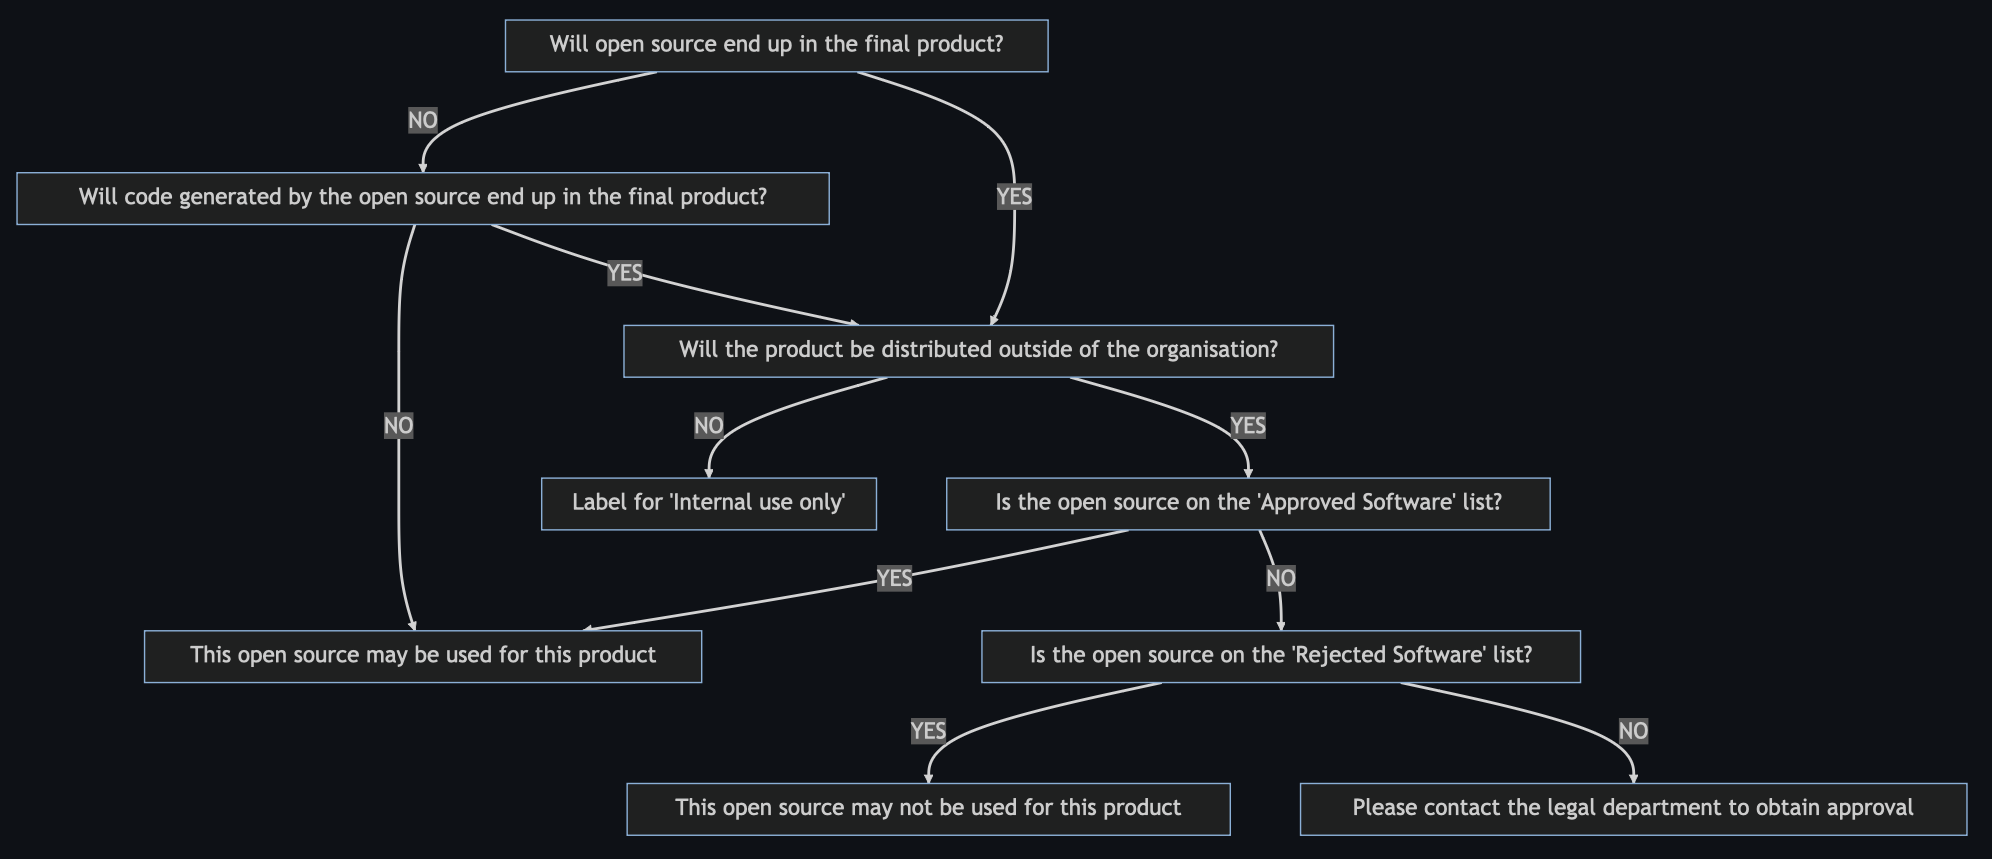Click the NO label between Approved and Rejected nodes

(1281, 579)
